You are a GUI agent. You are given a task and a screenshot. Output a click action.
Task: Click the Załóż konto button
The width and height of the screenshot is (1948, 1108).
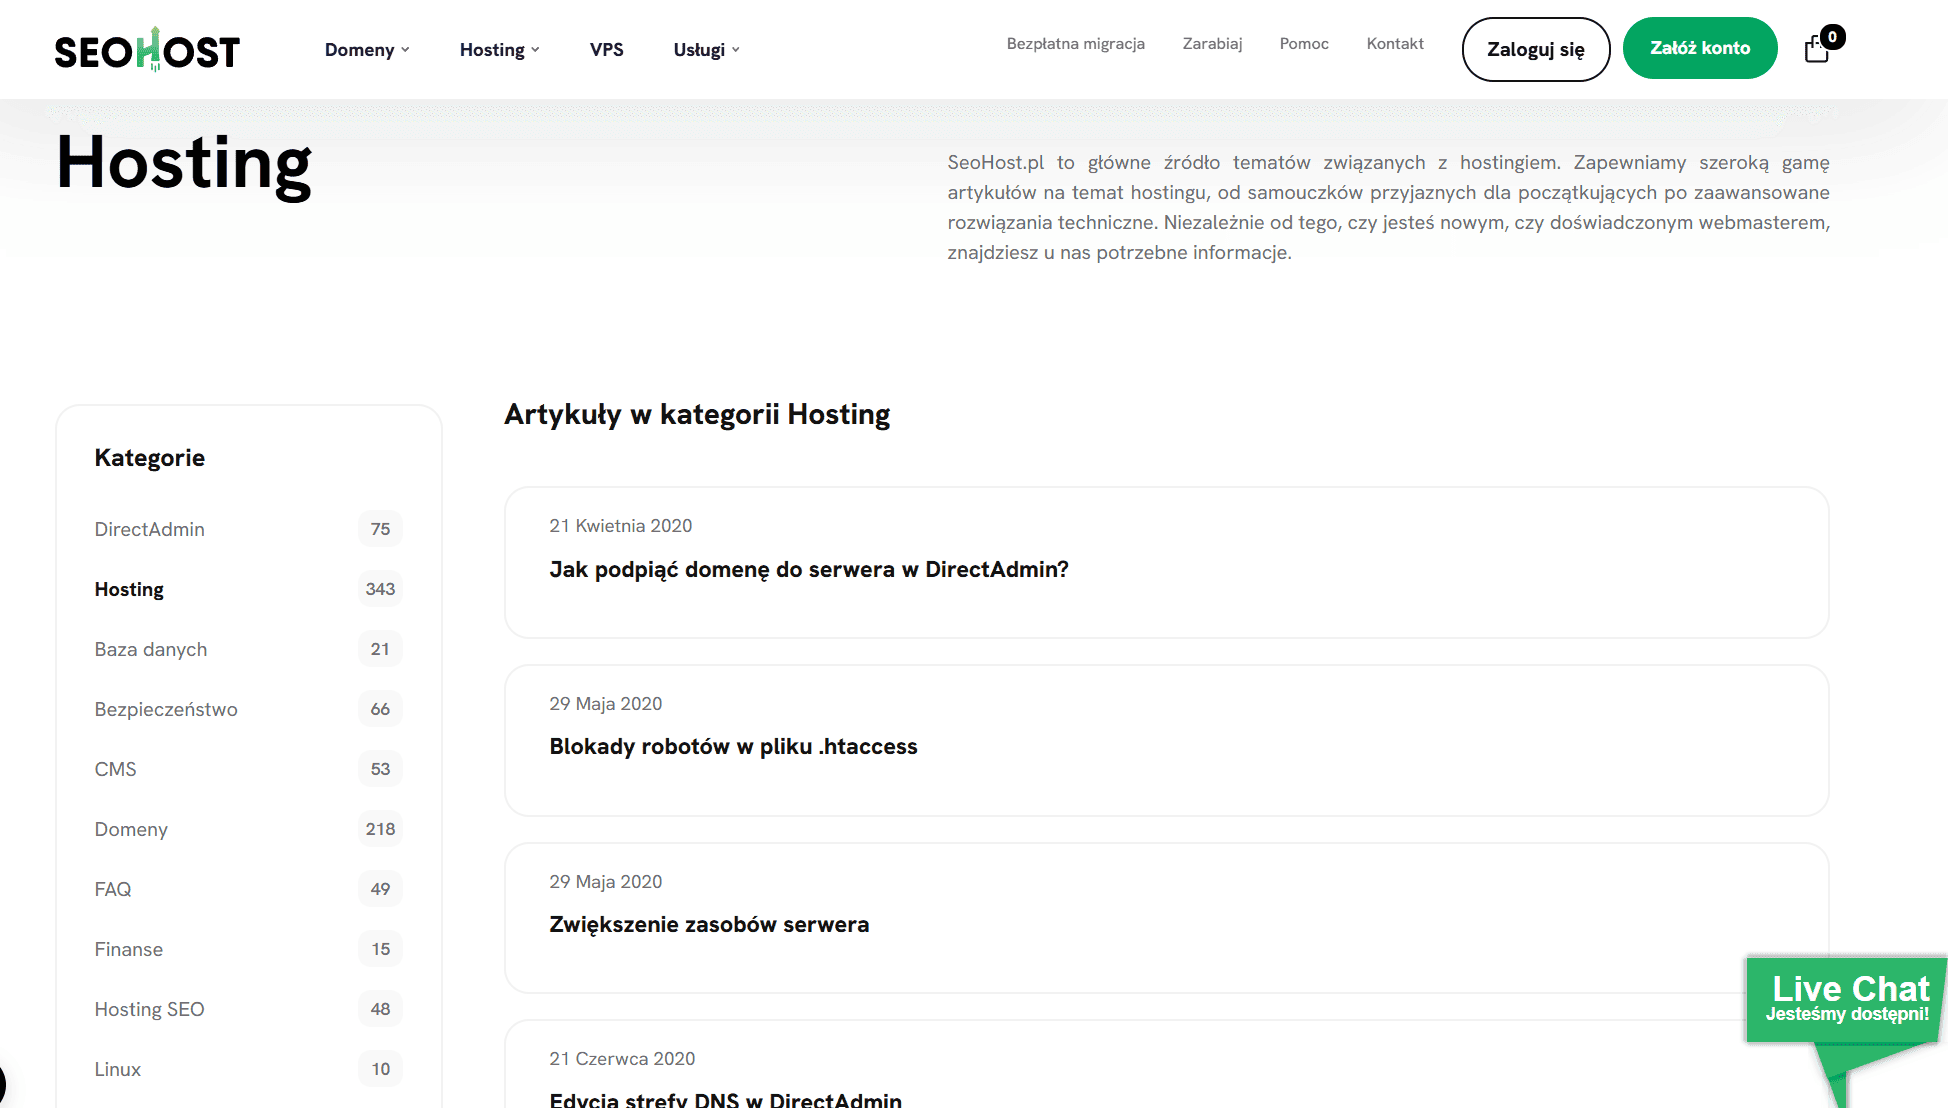tap(1700, 48)
